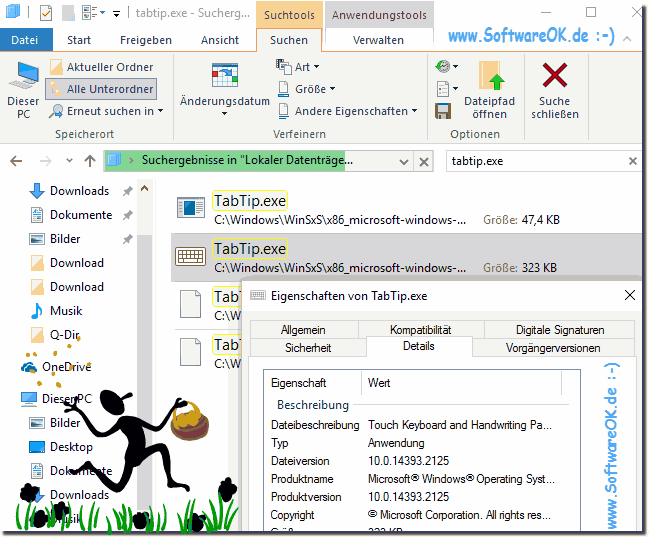Open the Größe filter dropdown
This screenshot has width=649, height=538.
[x=306, y=89]
